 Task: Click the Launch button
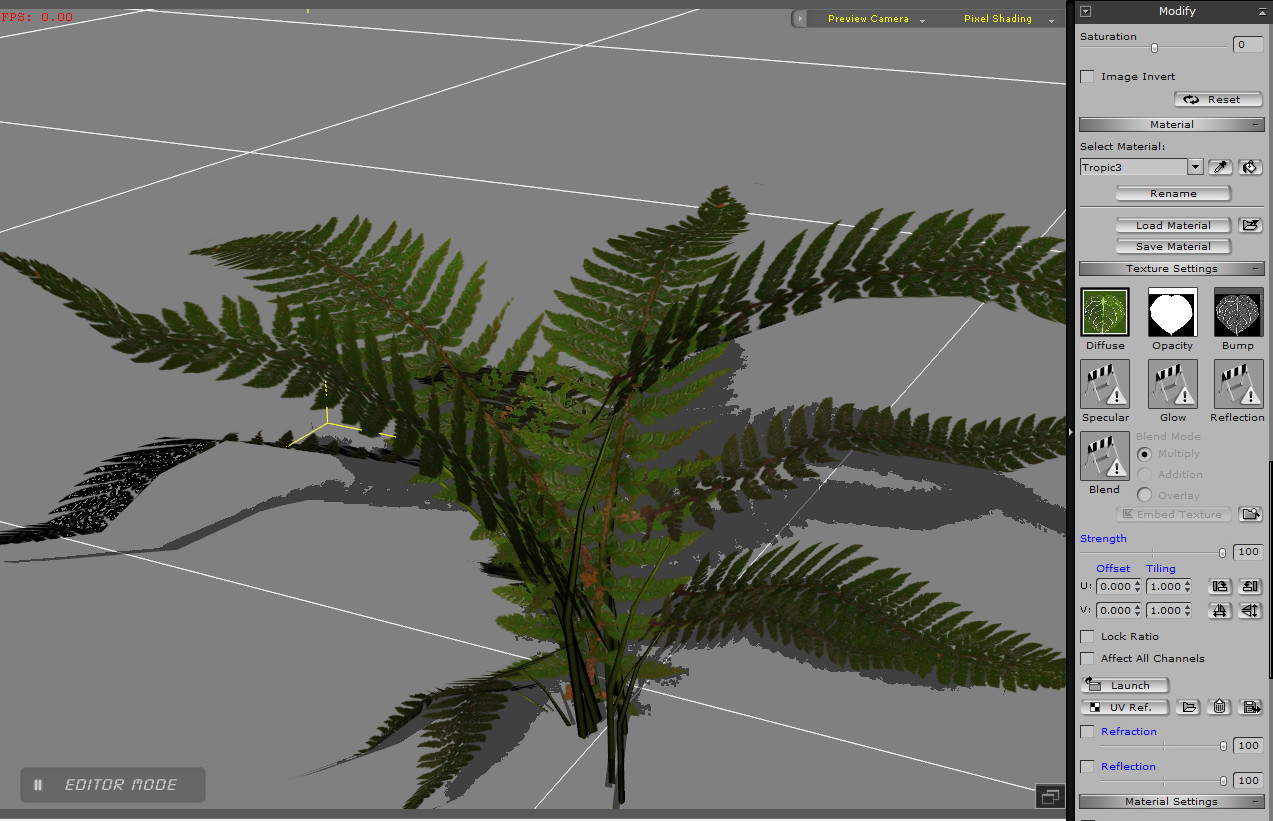click(1125, 685)
